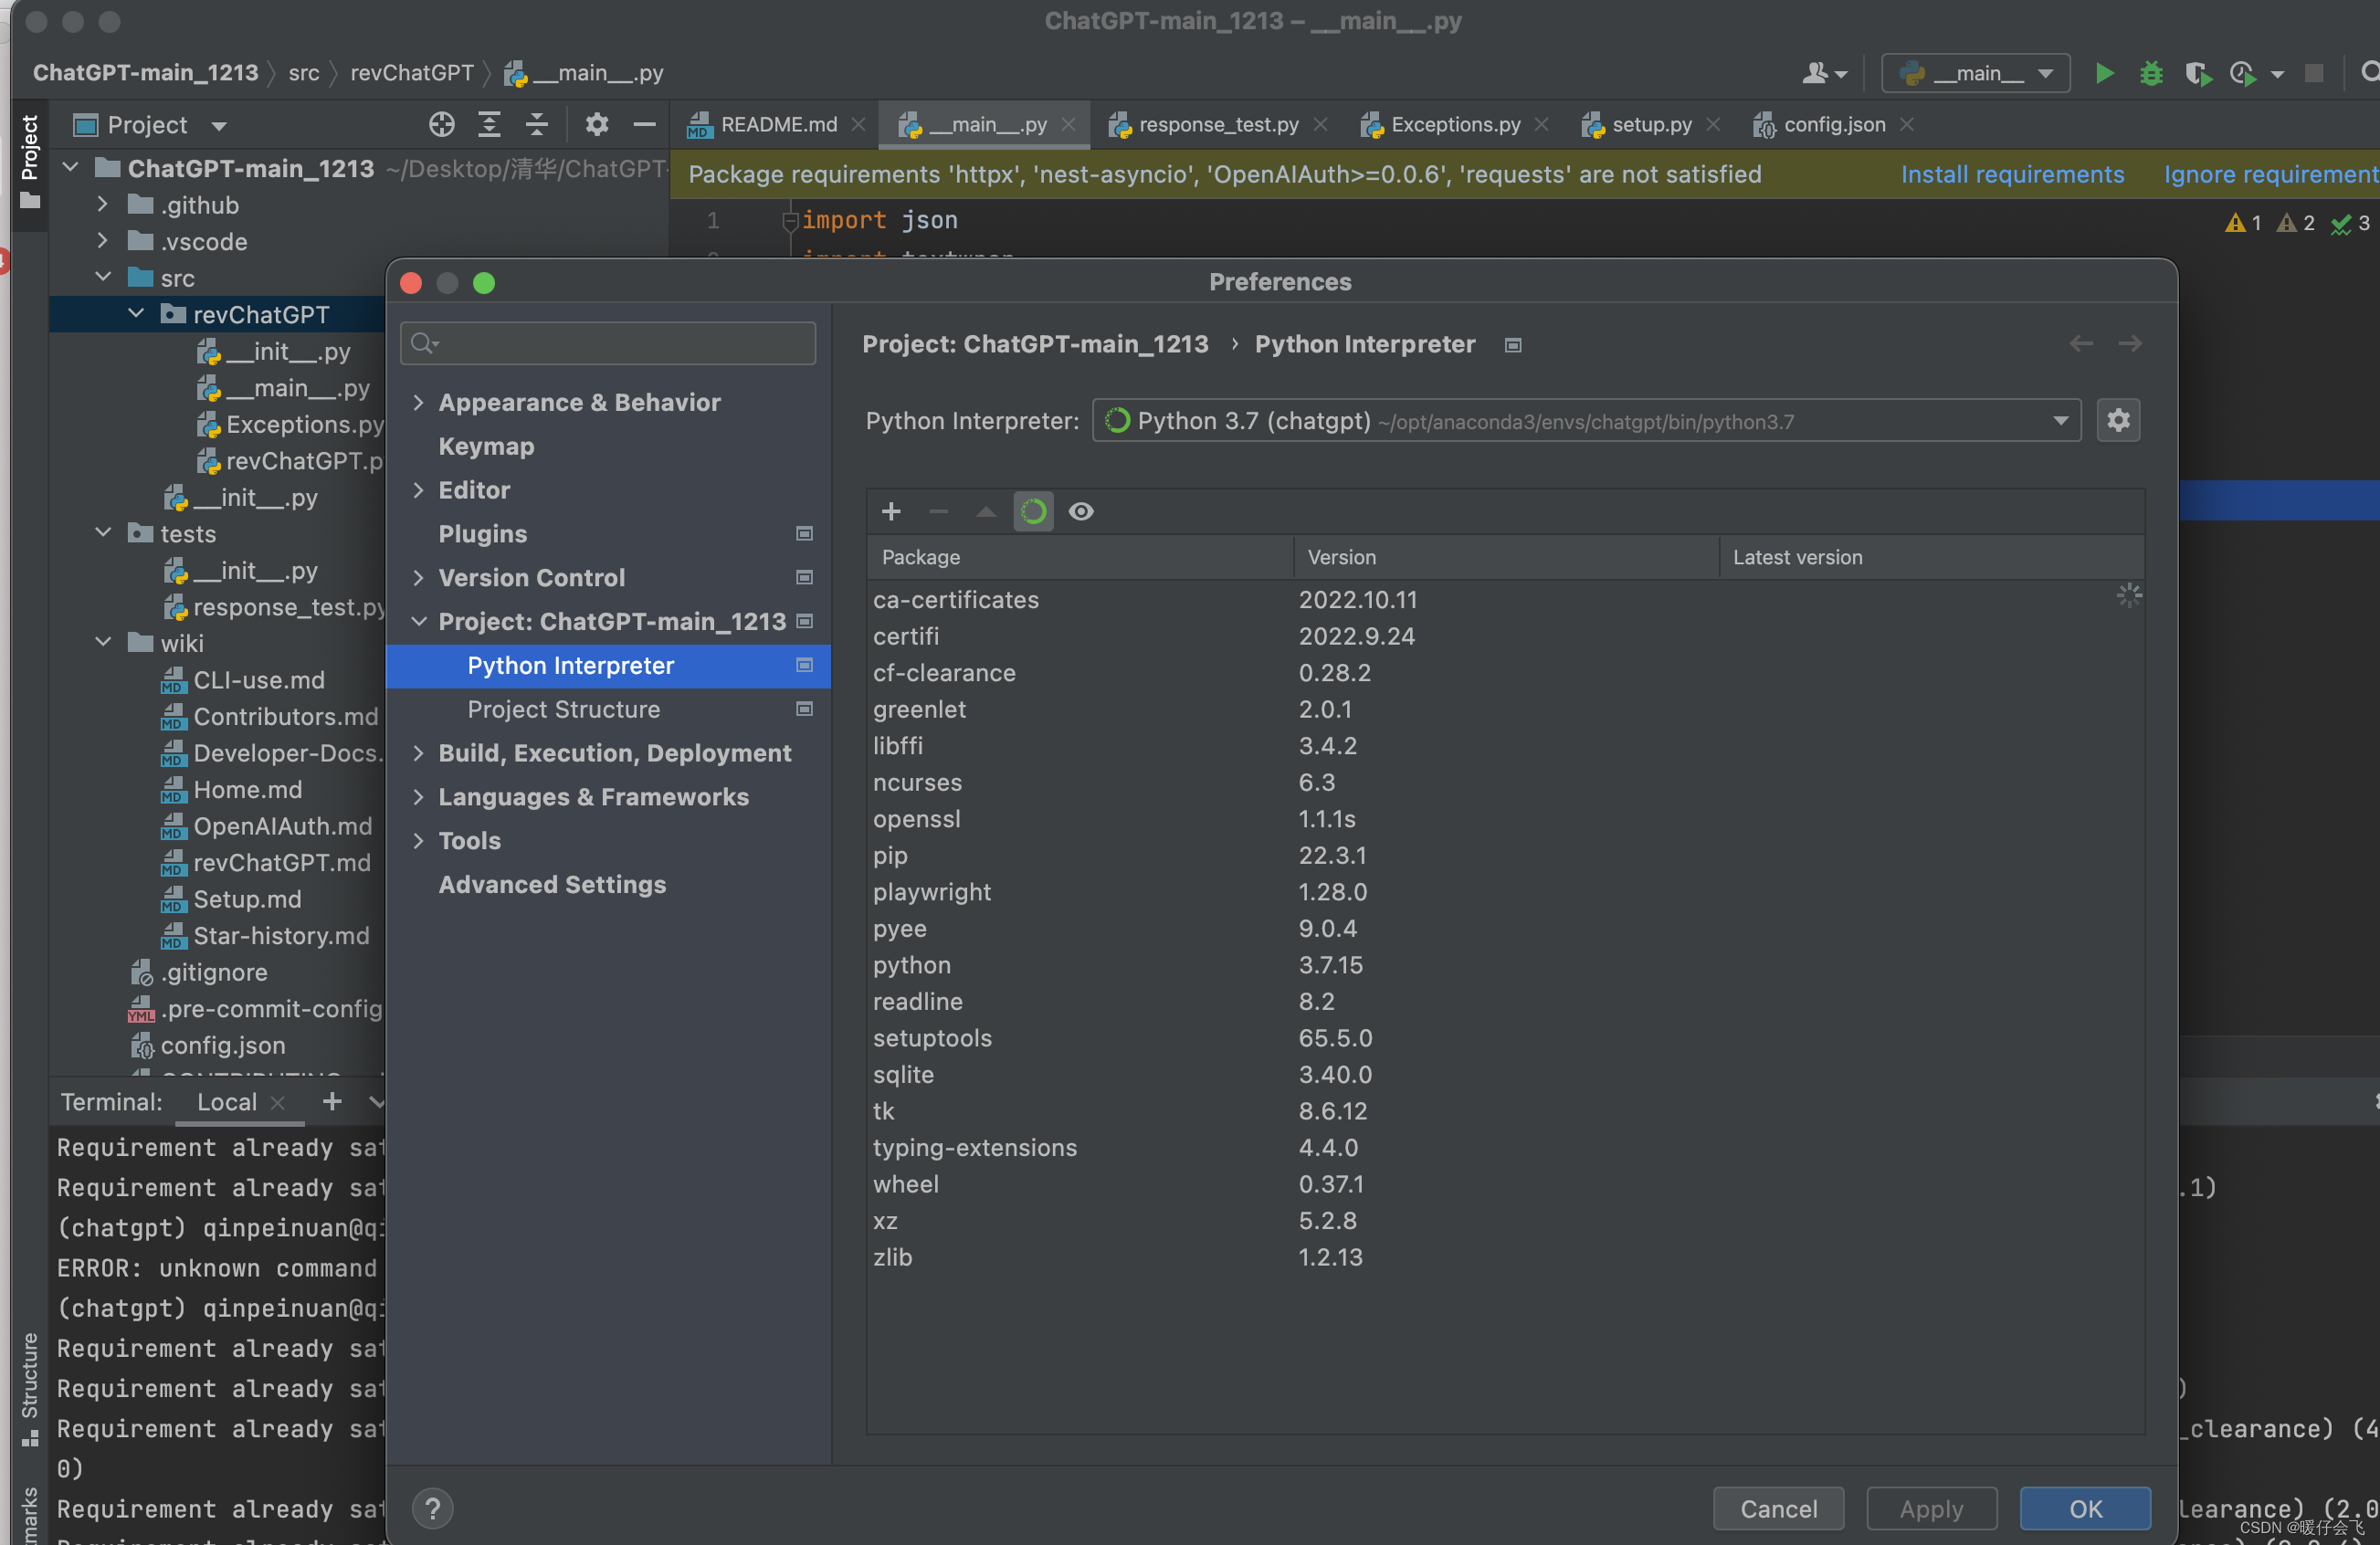Screen dimensions: 2380x1545
Task: Click the locate file target icon
Action: 441,124
